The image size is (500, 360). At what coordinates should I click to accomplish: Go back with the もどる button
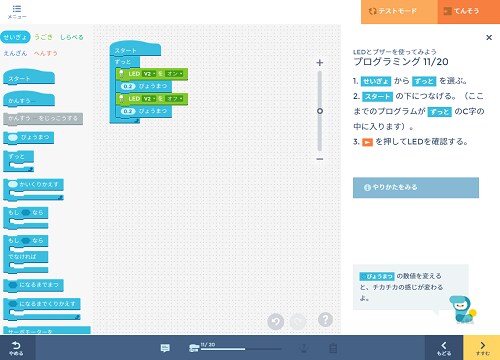[444, 348]
